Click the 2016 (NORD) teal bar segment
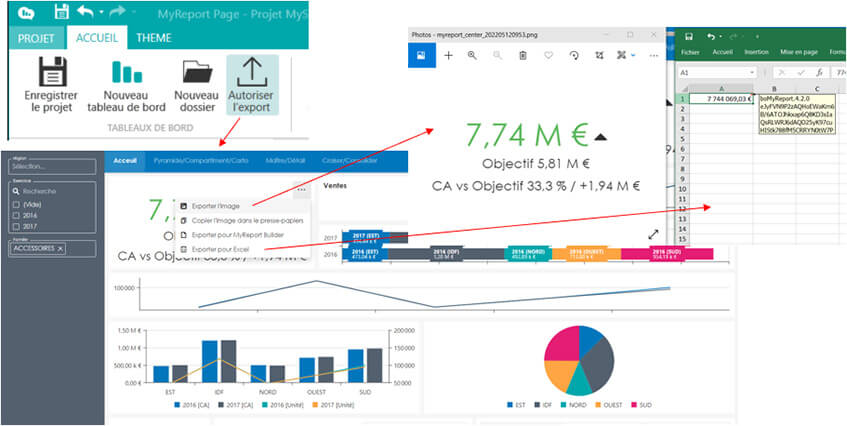 (x=528, y=254)
